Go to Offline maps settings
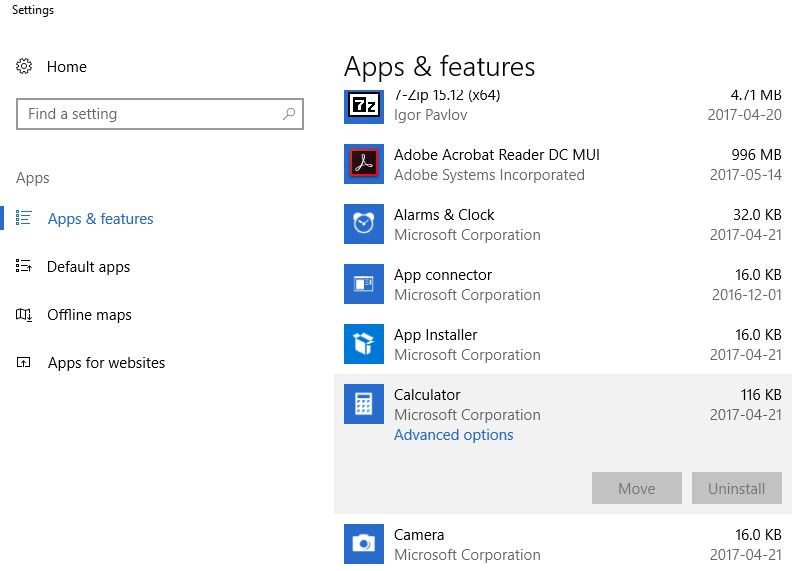The height and width of the screenshot is (571, 809). click(89, 315)
